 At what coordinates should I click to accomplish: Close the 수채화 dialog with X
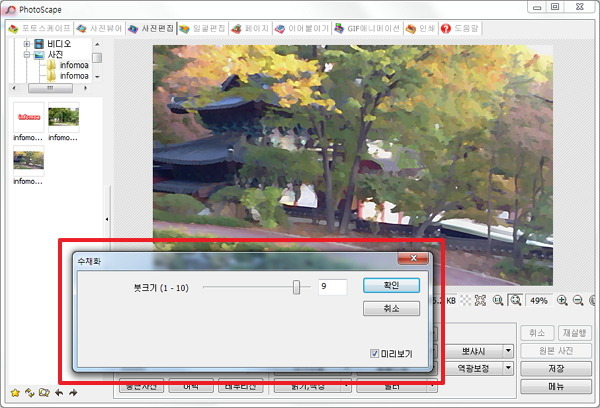[x=413, y=258]
